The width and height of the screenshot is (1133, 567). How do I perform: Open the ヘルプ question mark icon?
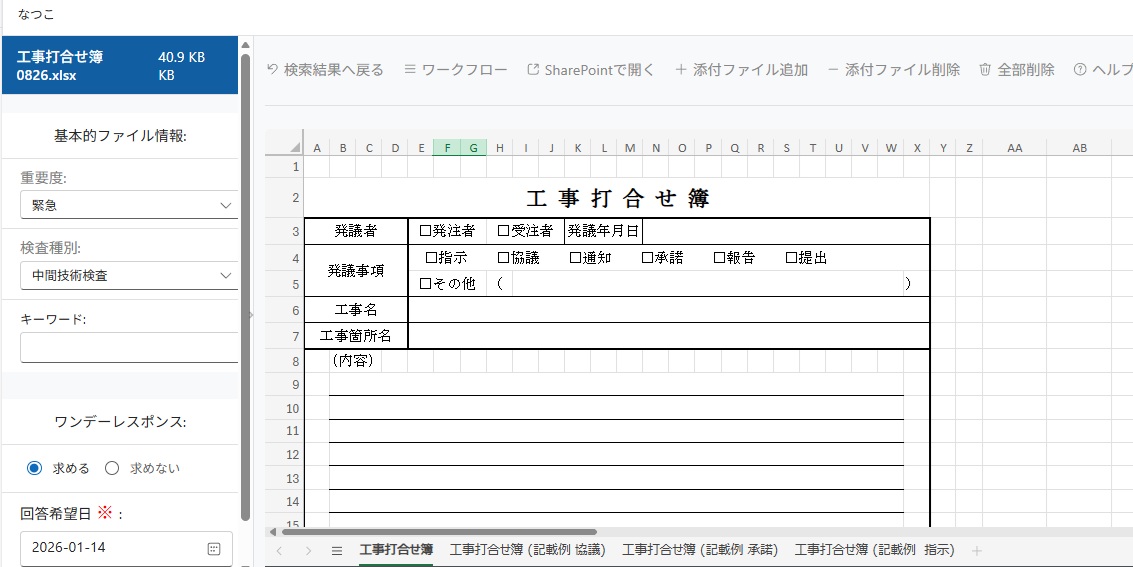tap(1080, 70)
